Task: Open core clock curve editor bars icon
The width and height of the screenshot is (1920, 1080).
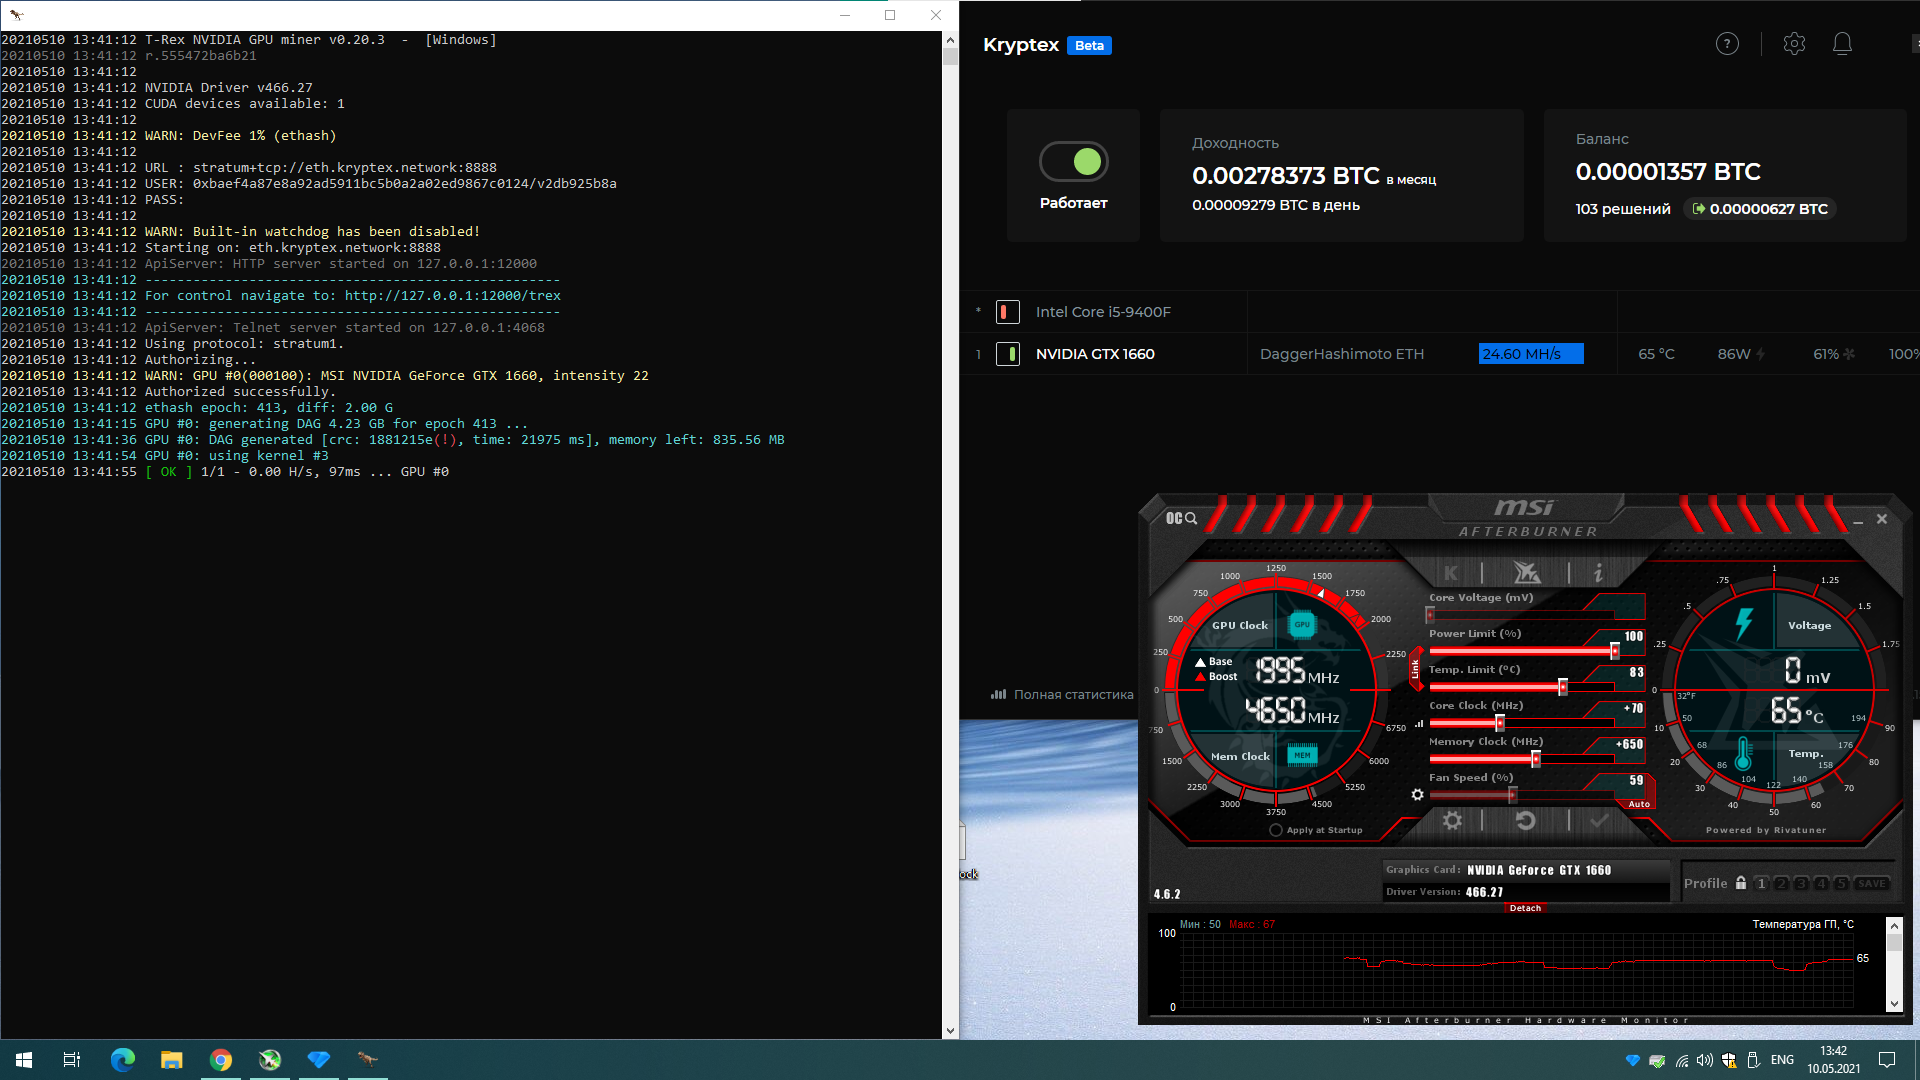Action: pos(1418,723)
